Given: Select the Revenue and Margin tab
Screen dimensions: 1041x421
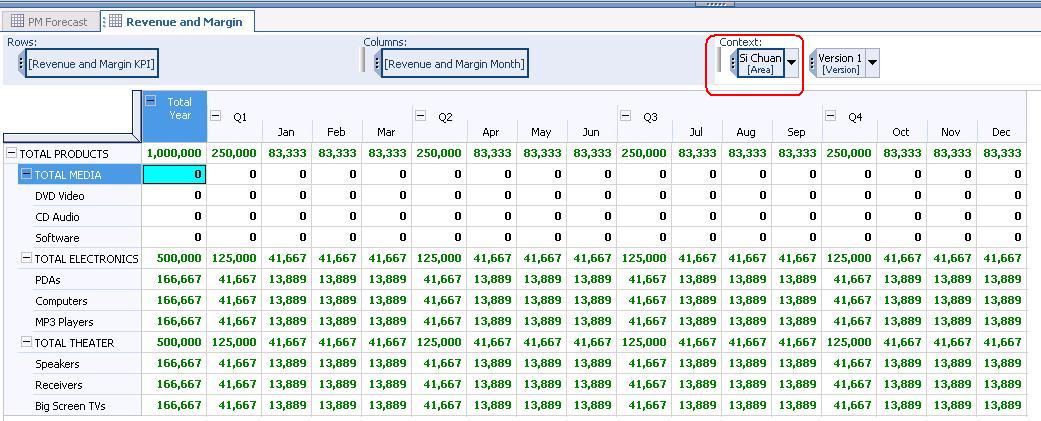Looking at the screenshot, I should (x=178, y=21).
